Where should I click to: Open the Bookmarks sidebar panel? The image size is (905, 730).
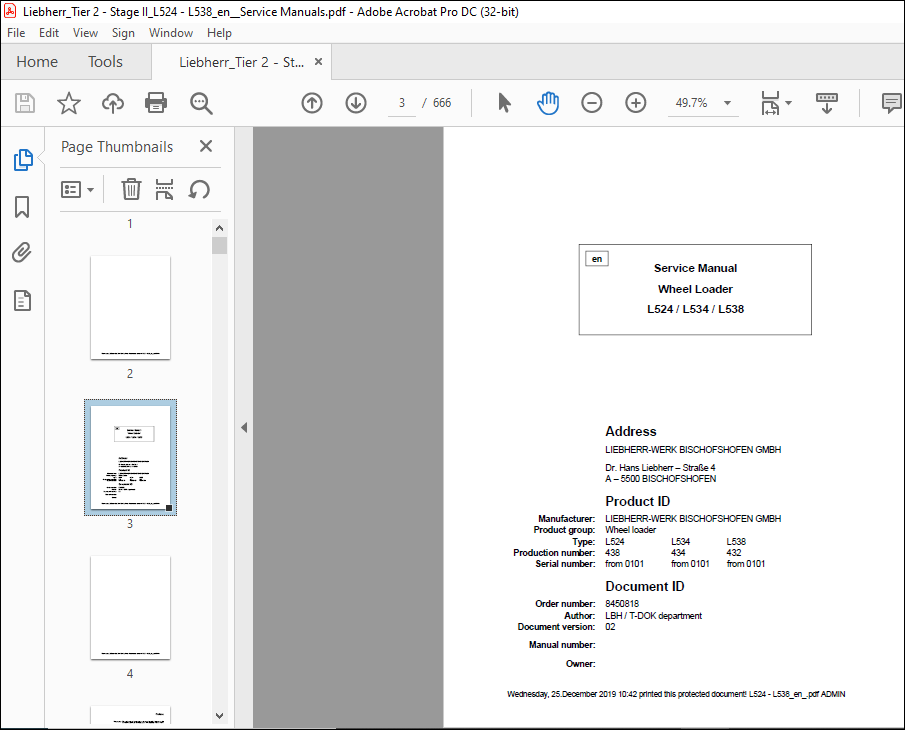click(22, 207)
